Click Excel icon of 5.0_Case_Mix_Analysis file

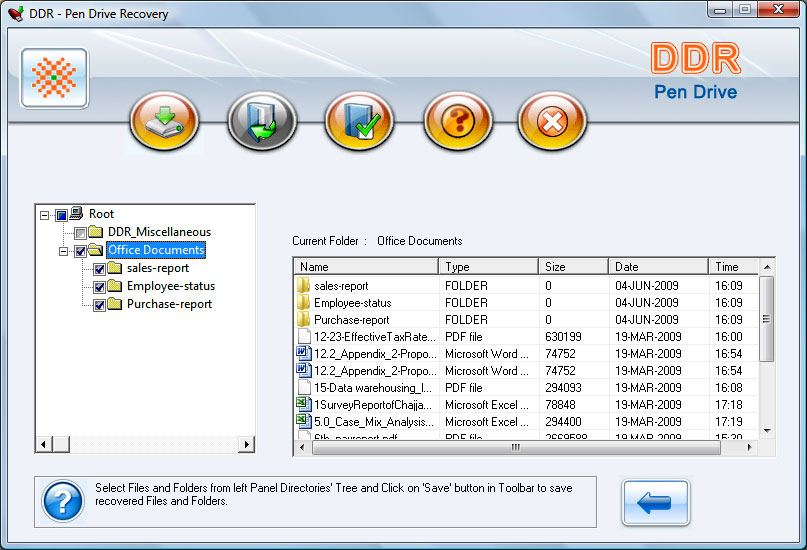[304, 421]
